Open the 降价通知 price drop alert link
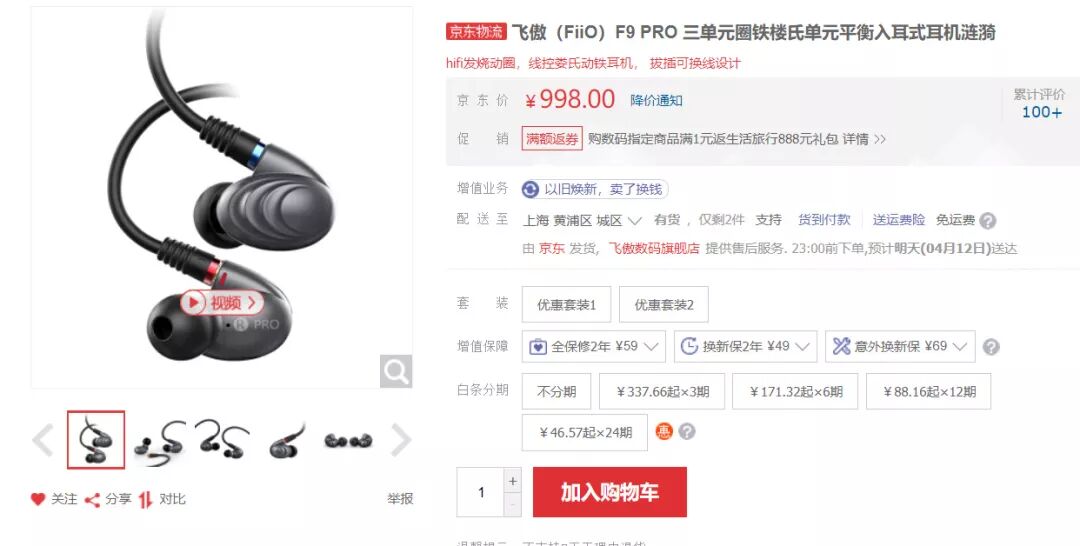1080x546 pixels. click(656, 101)
